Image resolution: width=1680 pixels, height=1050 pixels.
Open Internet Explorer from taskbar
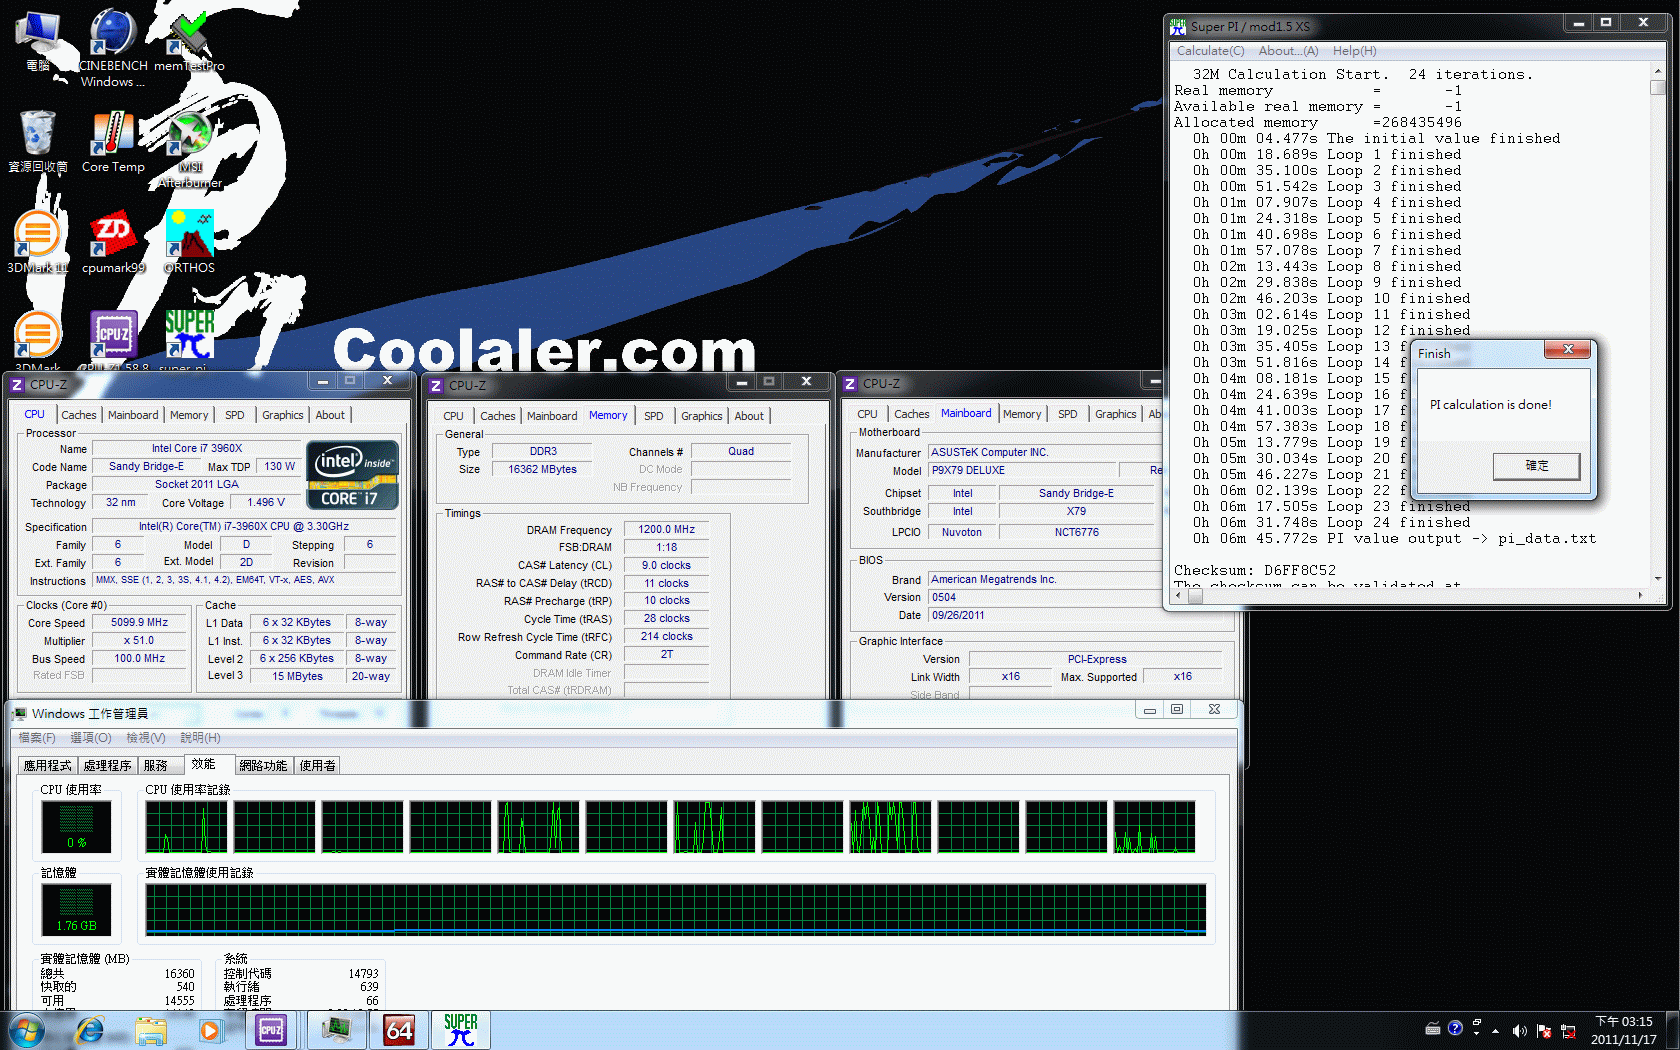[x=90, y=1030]
